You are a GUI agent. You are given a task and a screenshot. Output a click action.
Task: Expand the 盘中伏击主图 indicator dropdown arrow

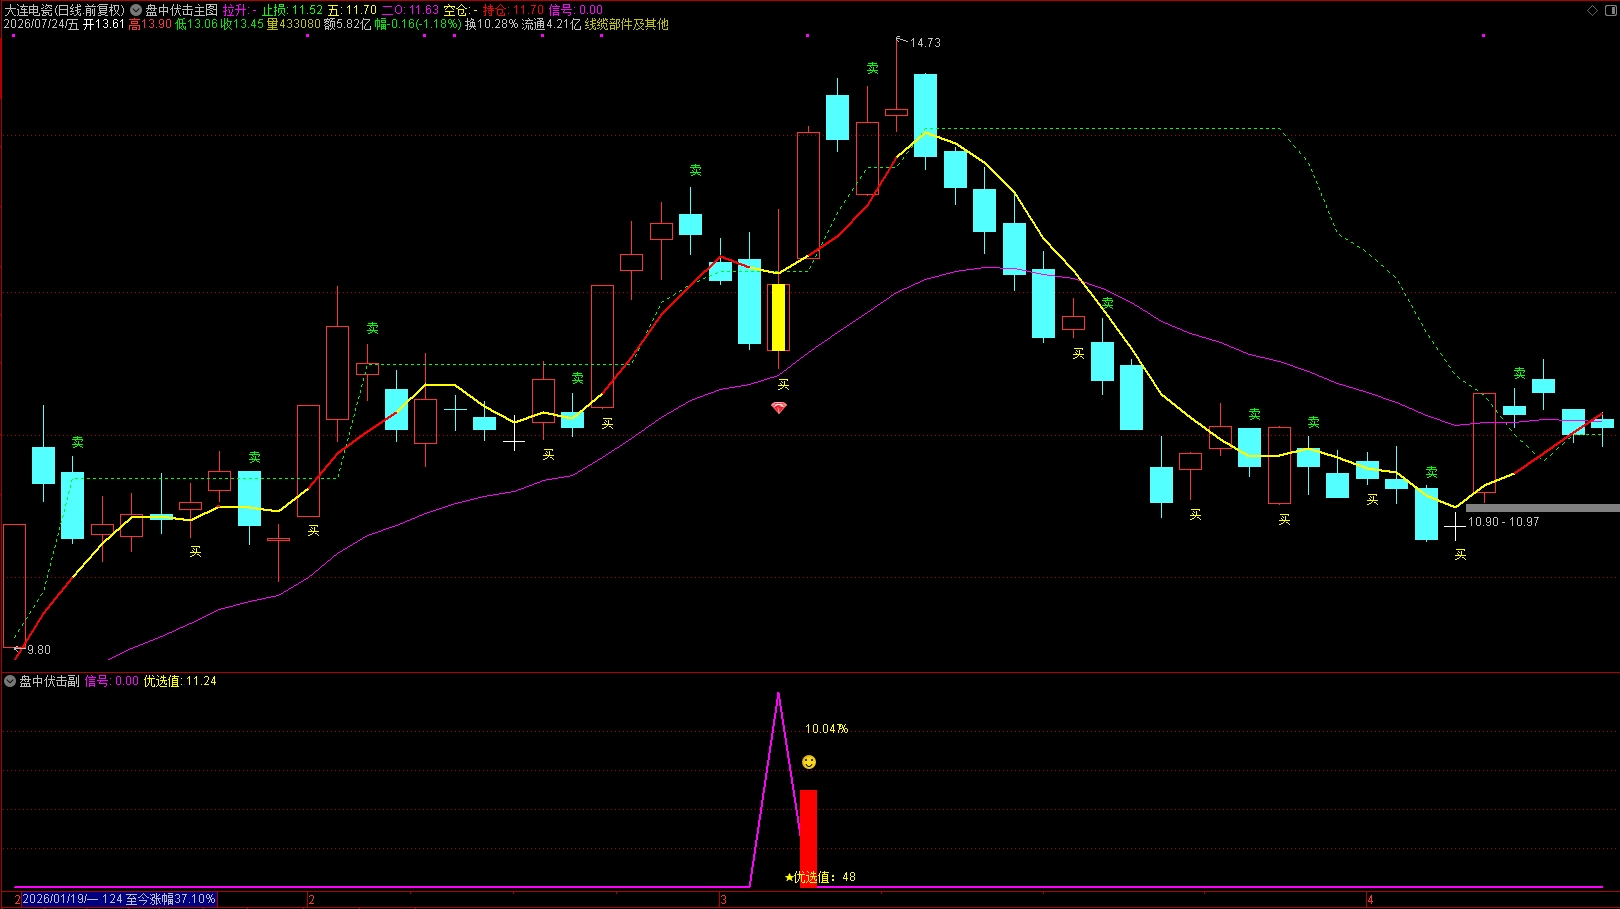pyautogui.click(x=136, y=10)
